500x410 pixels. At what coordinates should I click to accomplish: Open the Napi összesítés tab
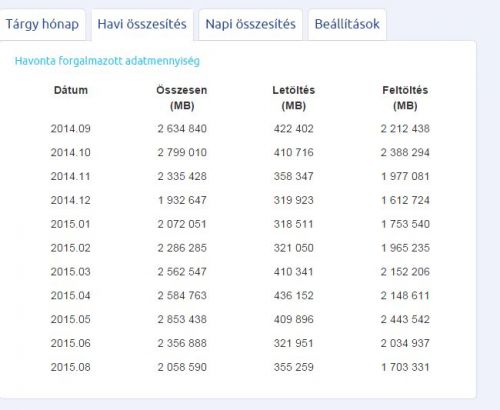pyautogui.click(x=250, y=24)
